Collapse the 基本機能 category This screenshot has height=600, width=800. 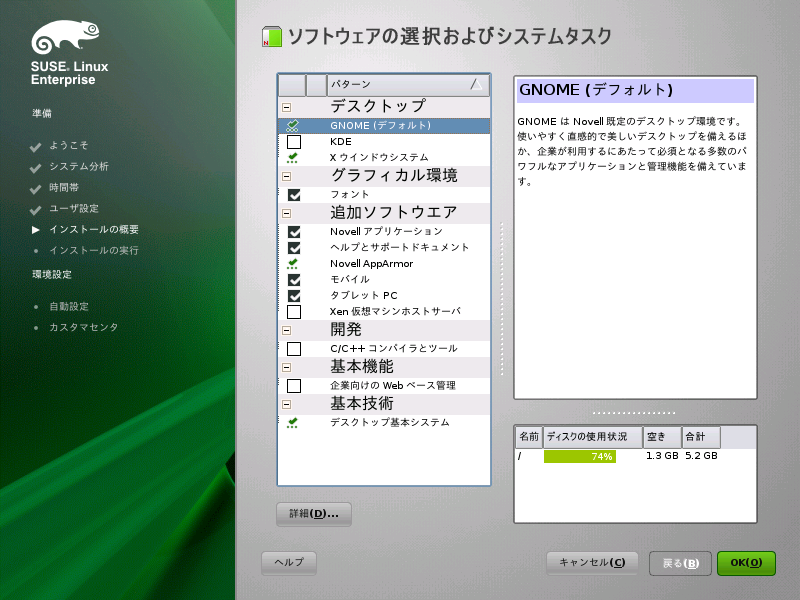click(x=287, y=367)
